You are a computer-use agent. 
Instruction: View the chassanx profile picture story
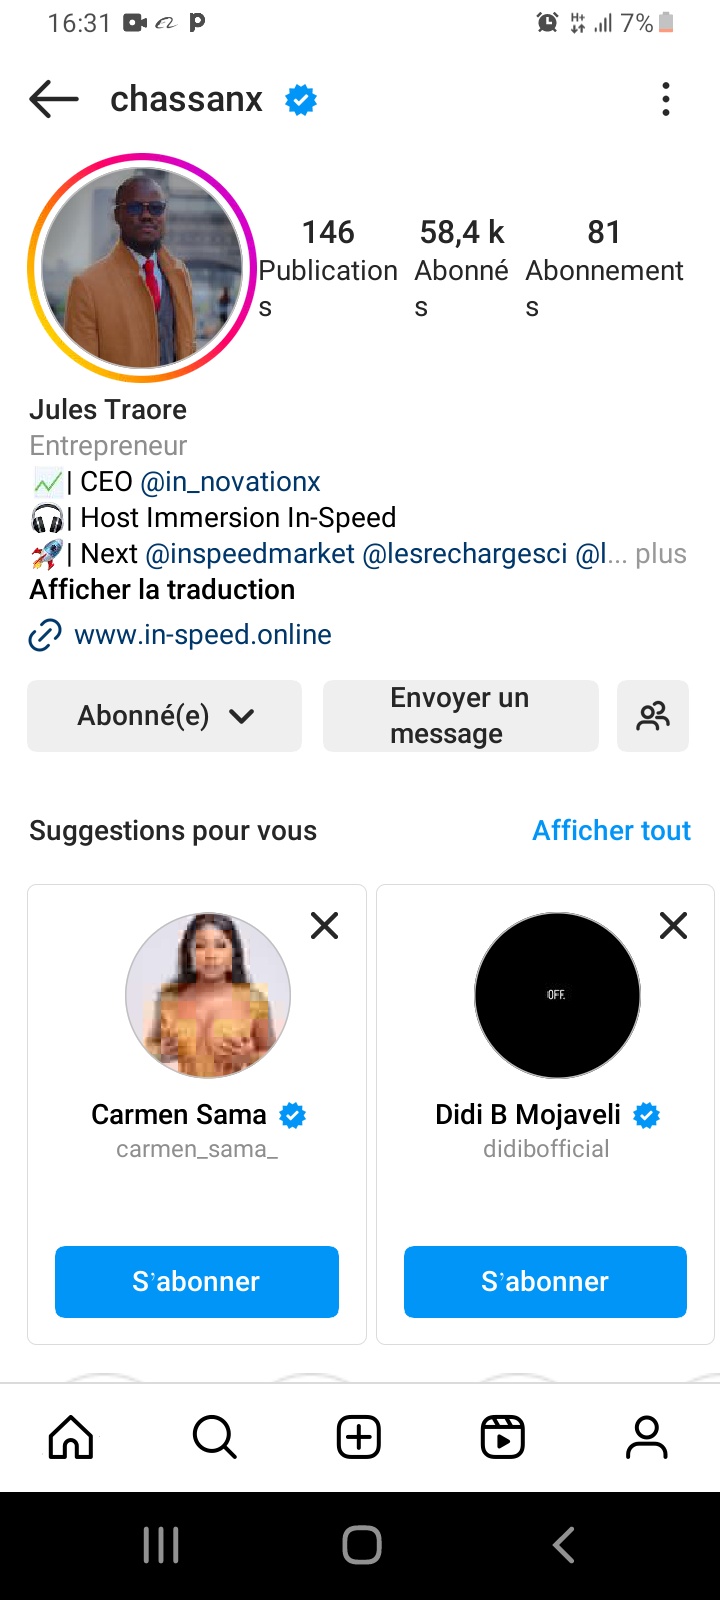click(142, 268)
